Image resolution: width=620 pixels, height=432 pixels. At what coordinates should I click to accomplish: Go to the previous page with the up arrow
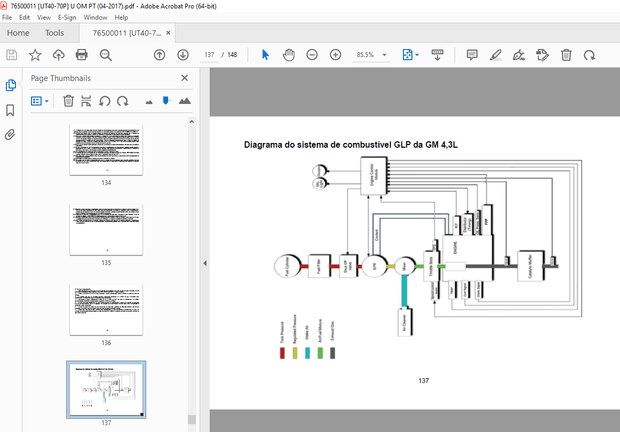[x=159, y=55]
